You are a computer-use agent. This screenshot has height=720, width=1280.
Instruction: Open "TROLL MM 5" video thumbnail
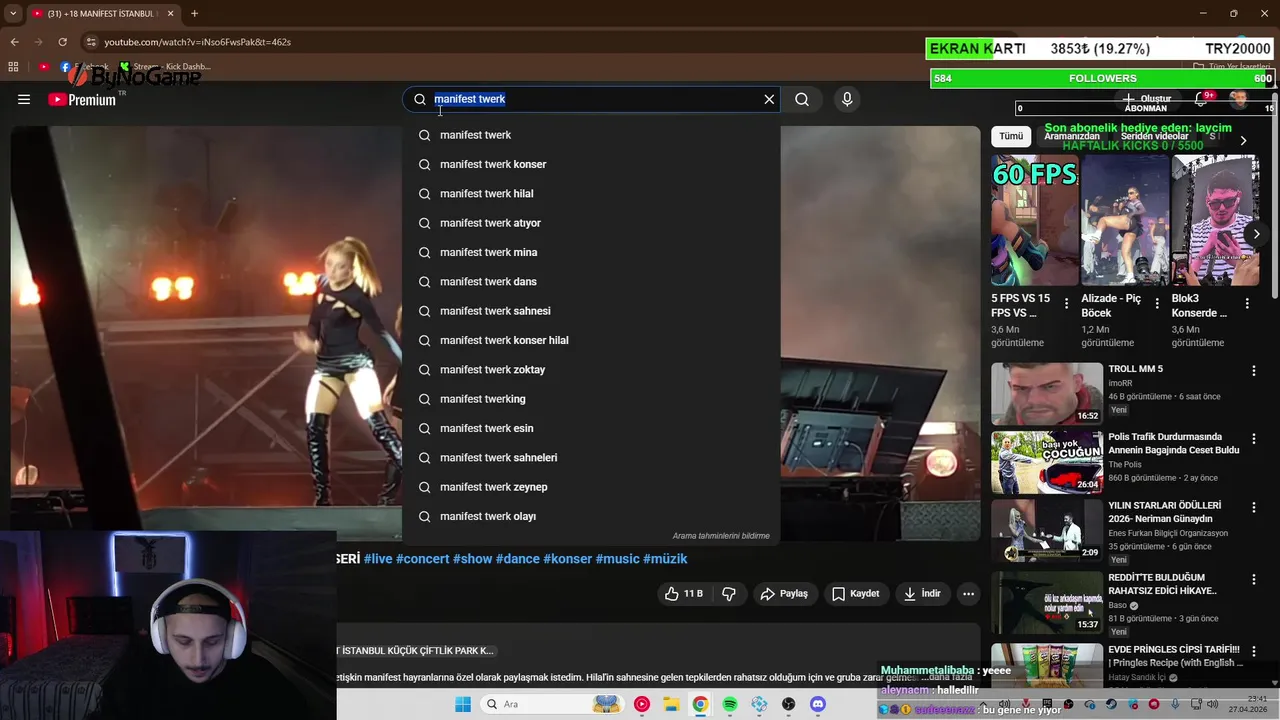(1047, 394)
